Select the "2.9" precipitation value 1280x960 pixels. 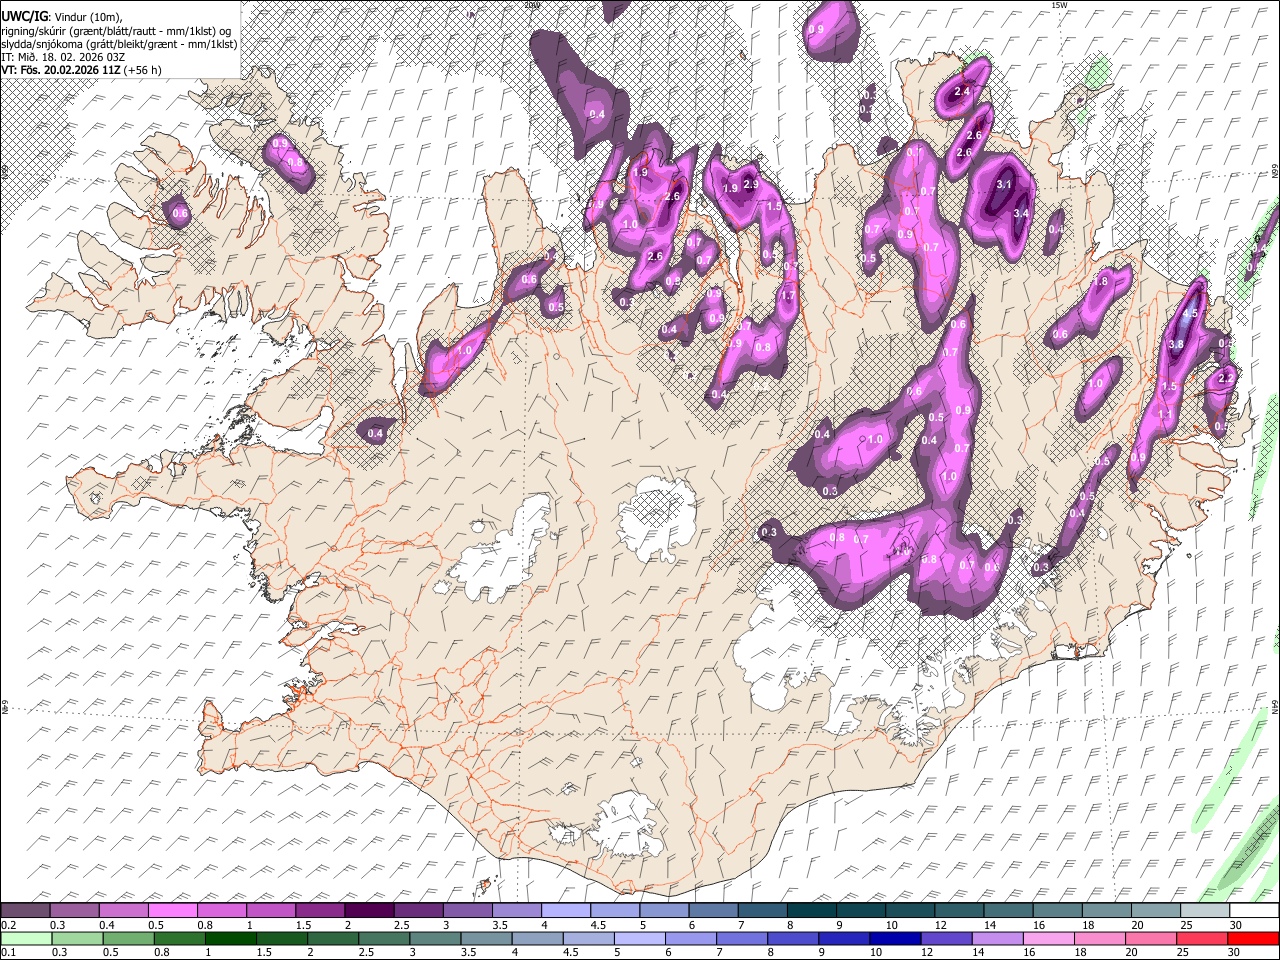pyautogui.click(x=751, y=184)
